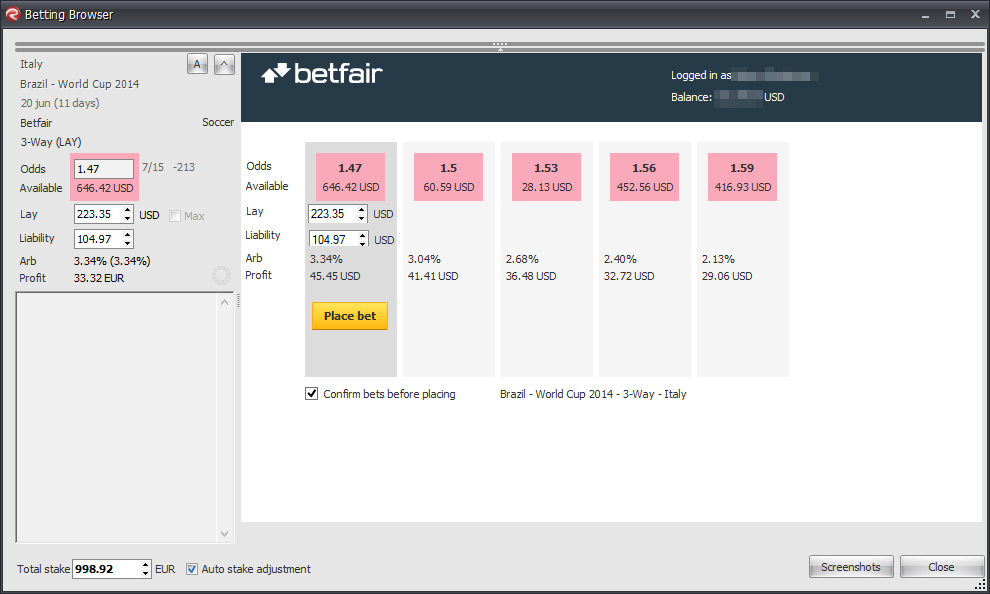Click the '2.13%' arb value

point(719,259)
